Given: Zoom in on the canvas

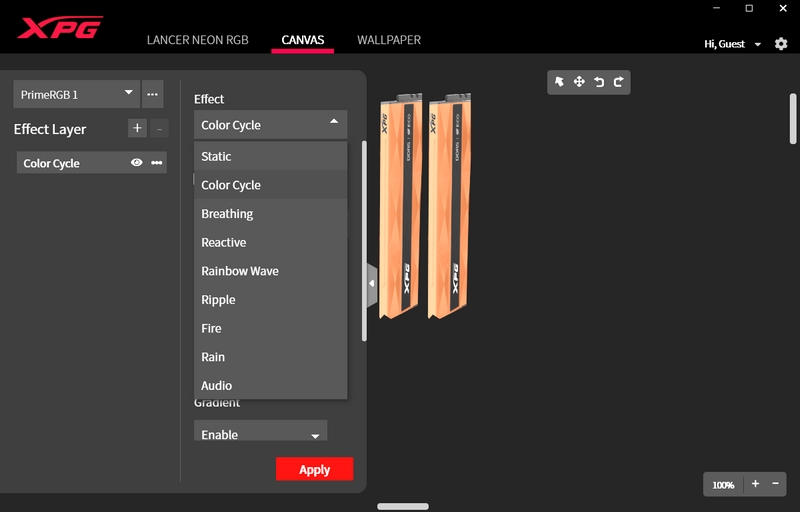Looking at the screenshot, I should (755, 484).
